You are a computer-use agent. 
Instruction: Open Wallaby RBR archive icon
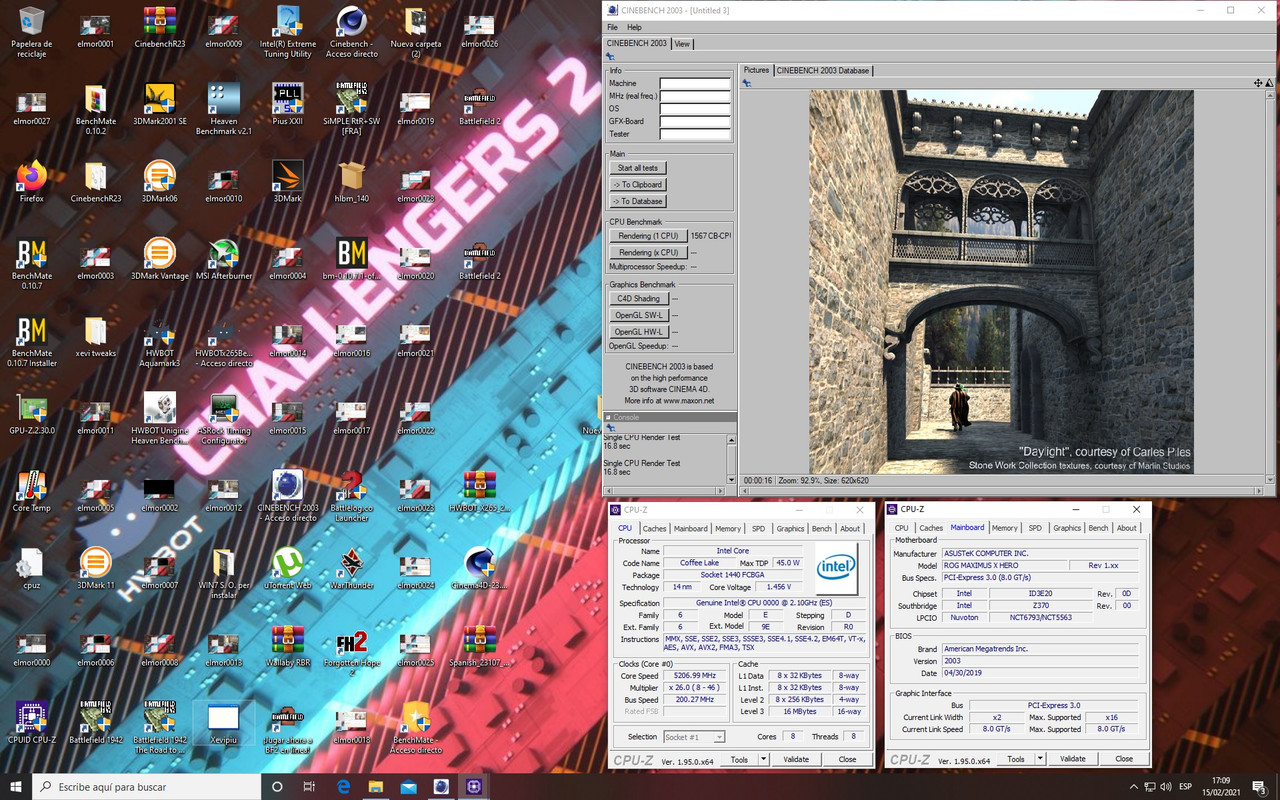tap(288, 647)
